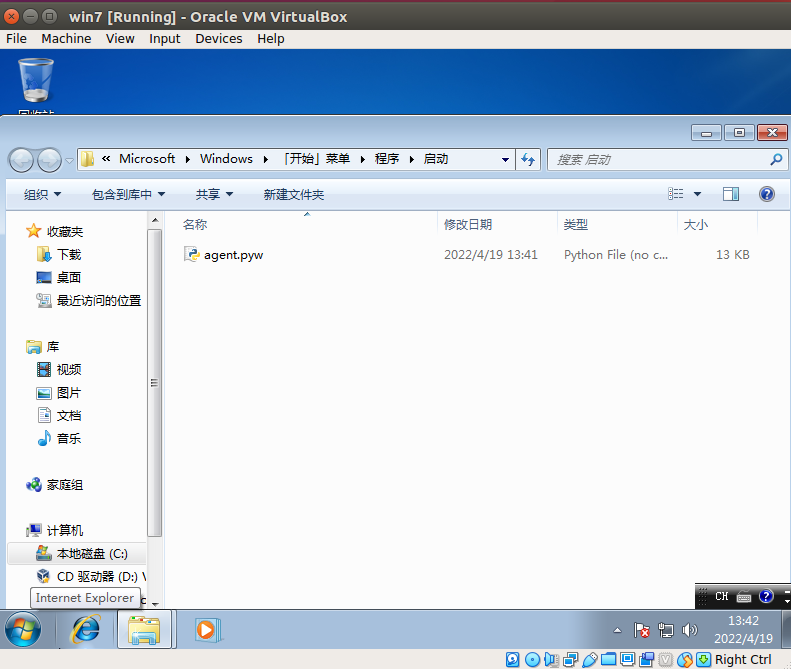Image resolution: width=791 pixels, height=669 pixels.
Task: Open recent pages dropdown beside forward arrow
Action: [69, 160]
